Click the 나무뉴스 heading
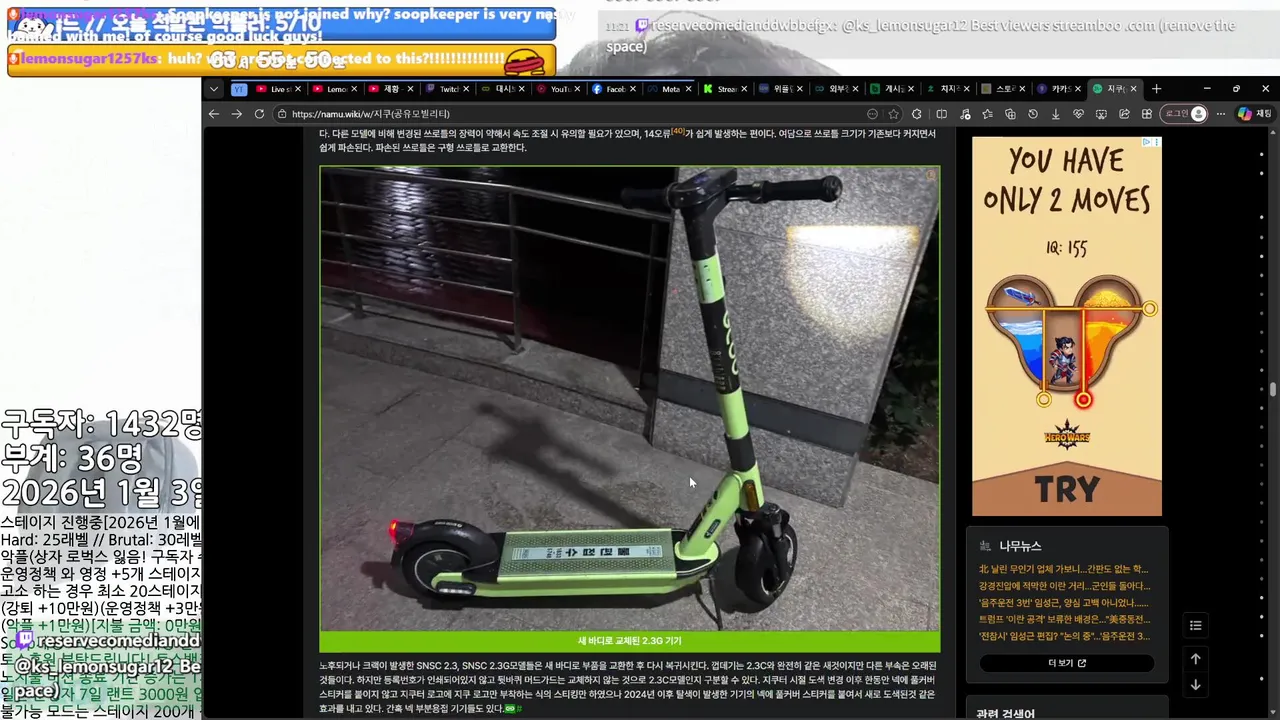This screenshot has height=720, width=1280. 1020,546
